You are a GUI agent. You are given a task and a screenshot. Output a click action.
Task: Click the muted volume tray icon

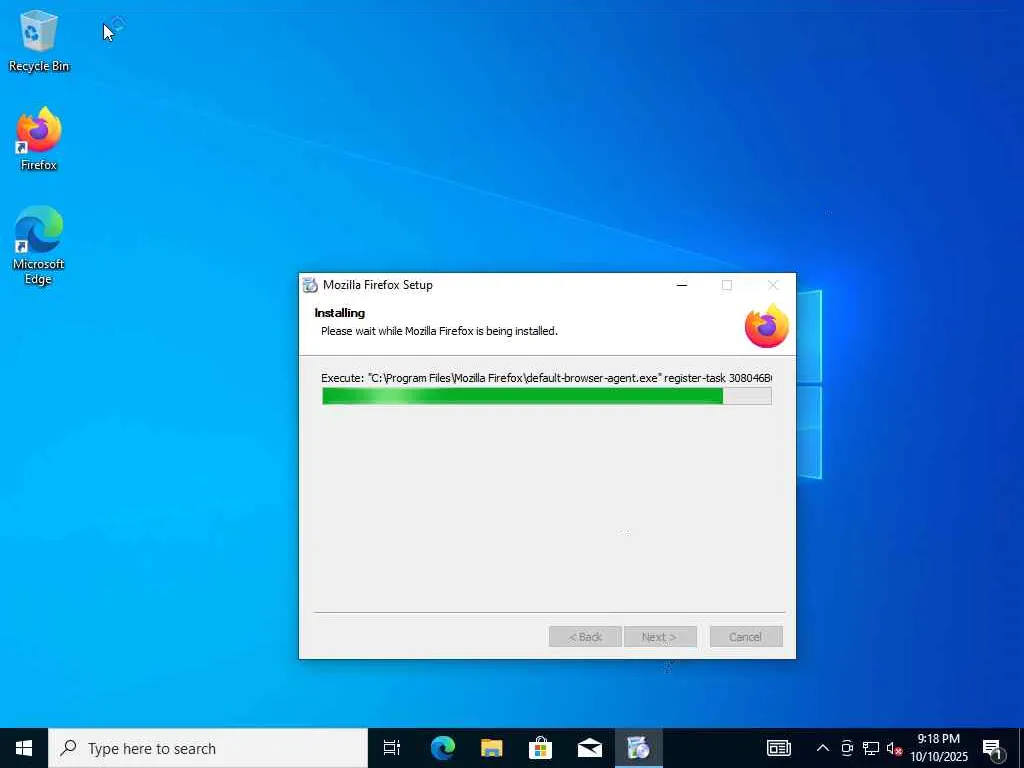click(x=894, y=749)
